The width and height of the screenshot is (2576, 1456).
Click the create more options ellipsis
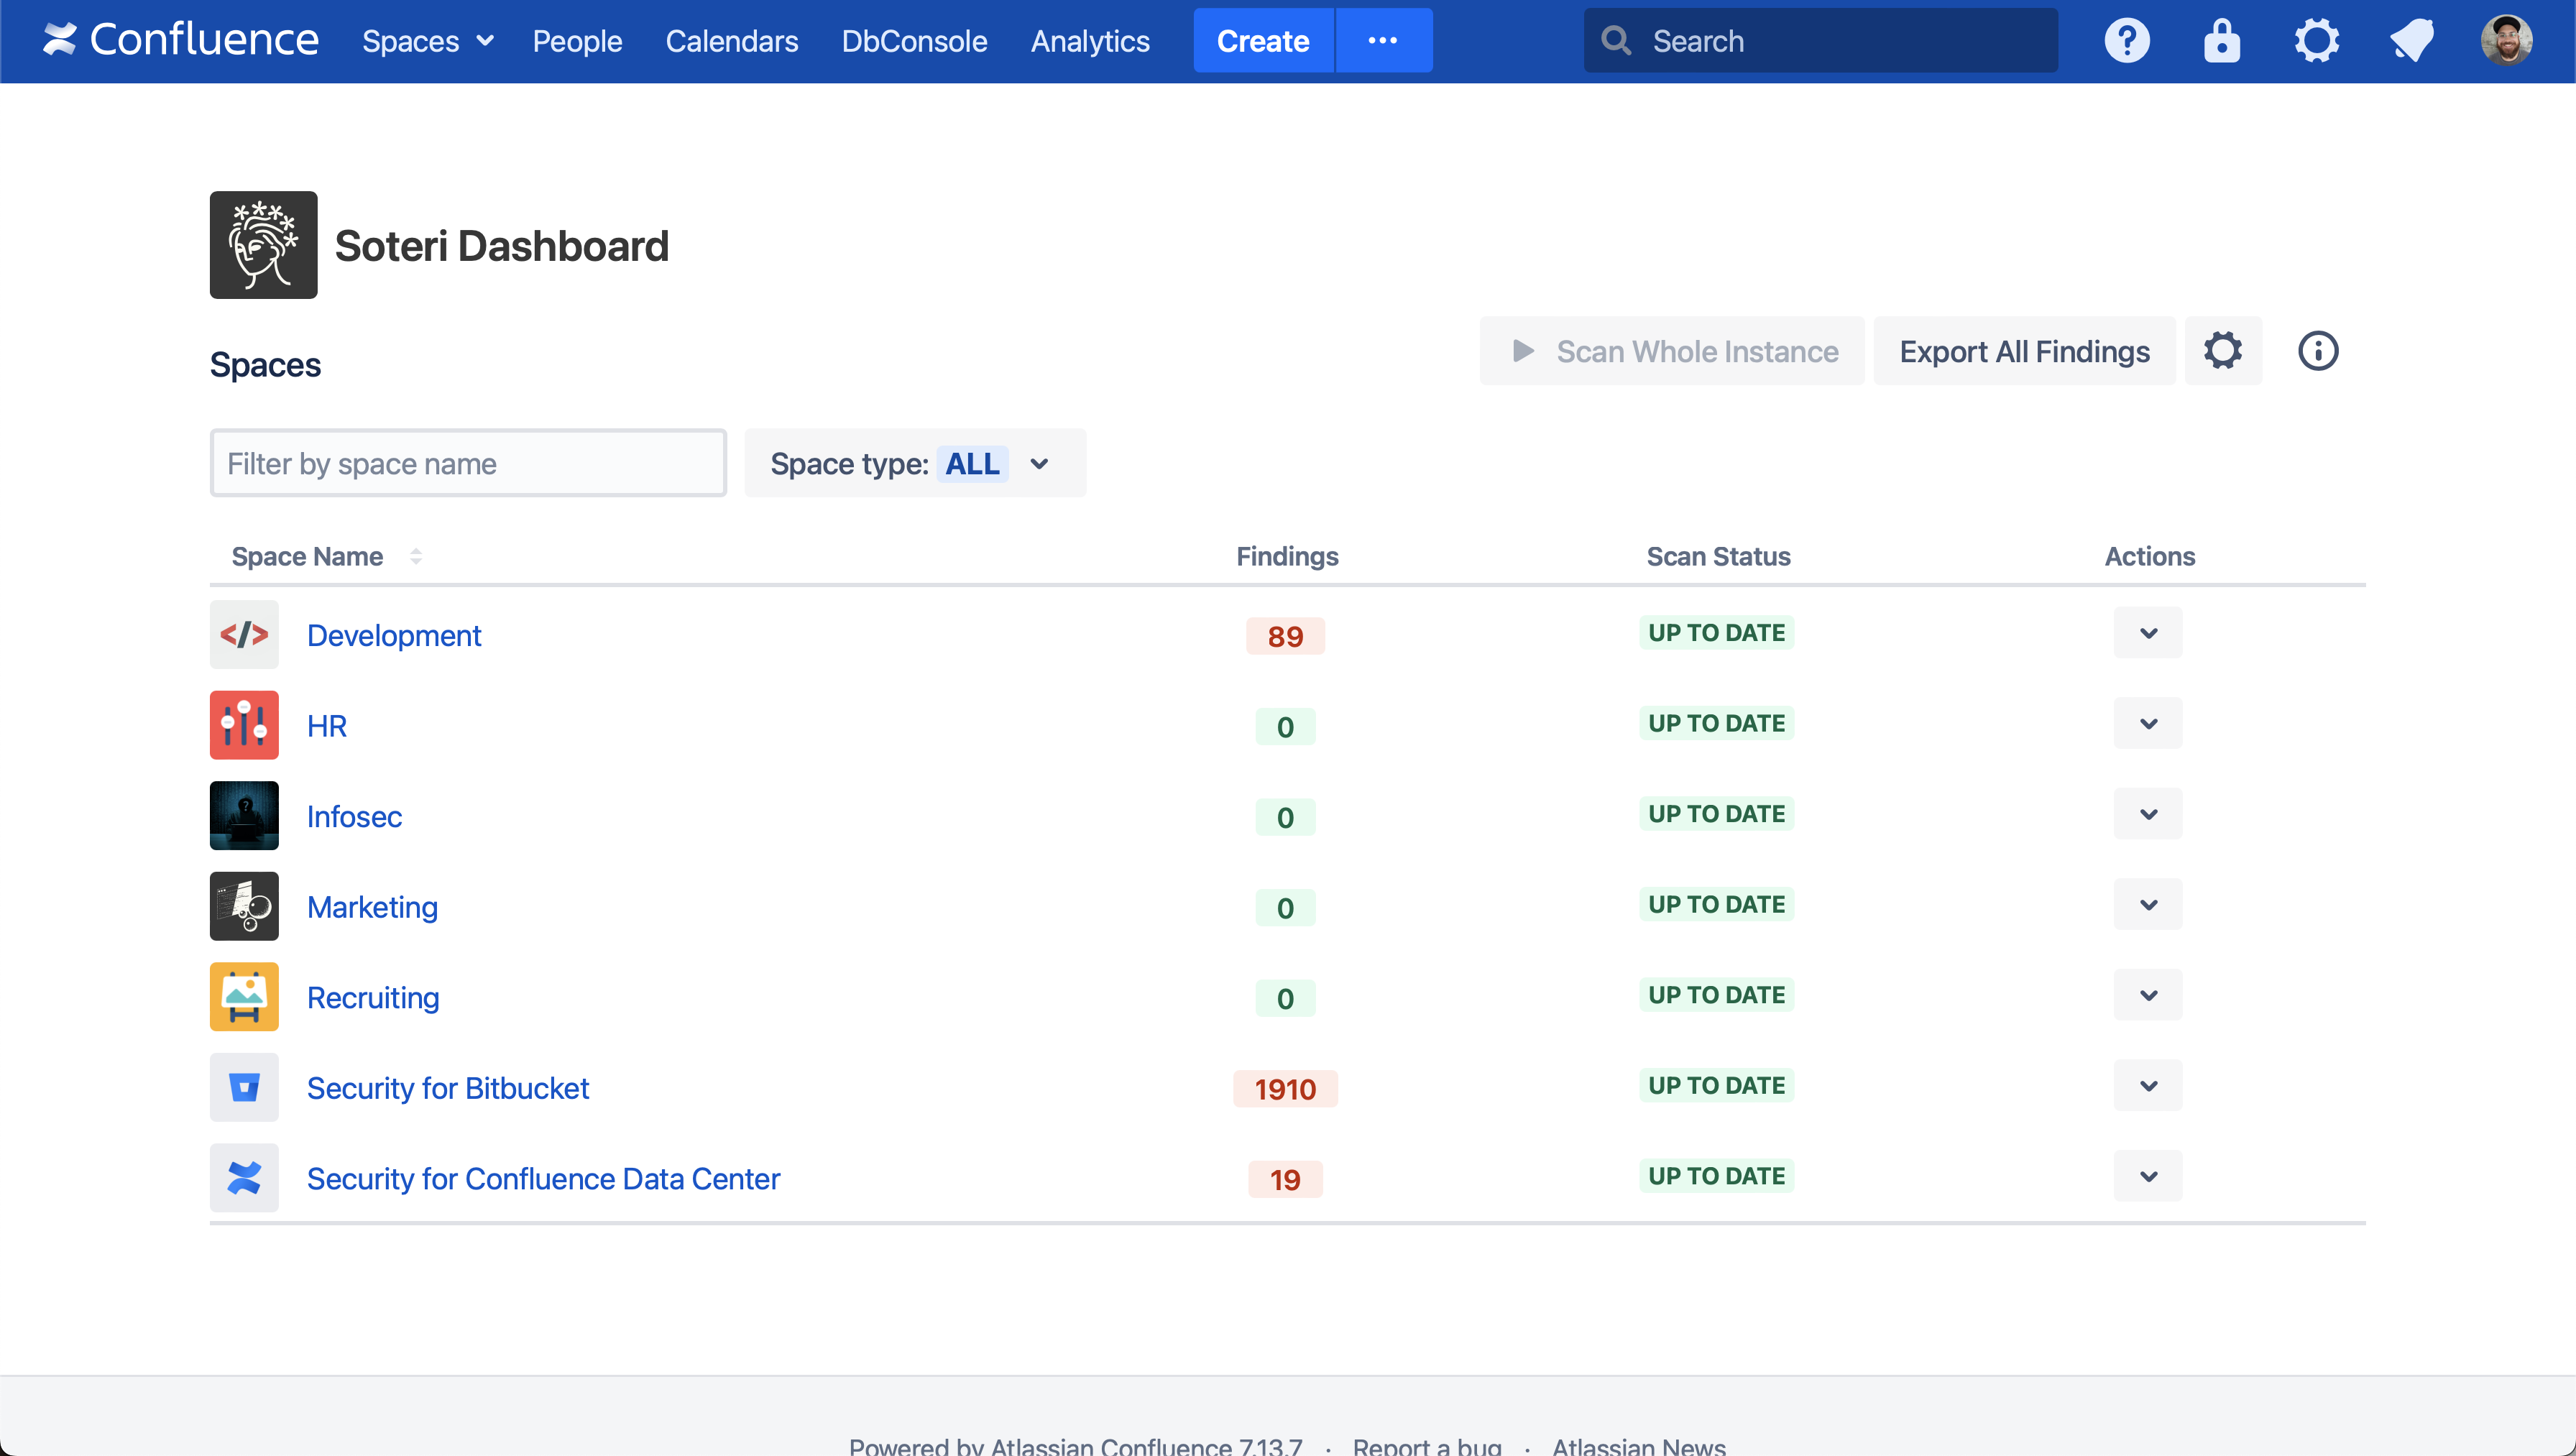tap(1383, 41)
